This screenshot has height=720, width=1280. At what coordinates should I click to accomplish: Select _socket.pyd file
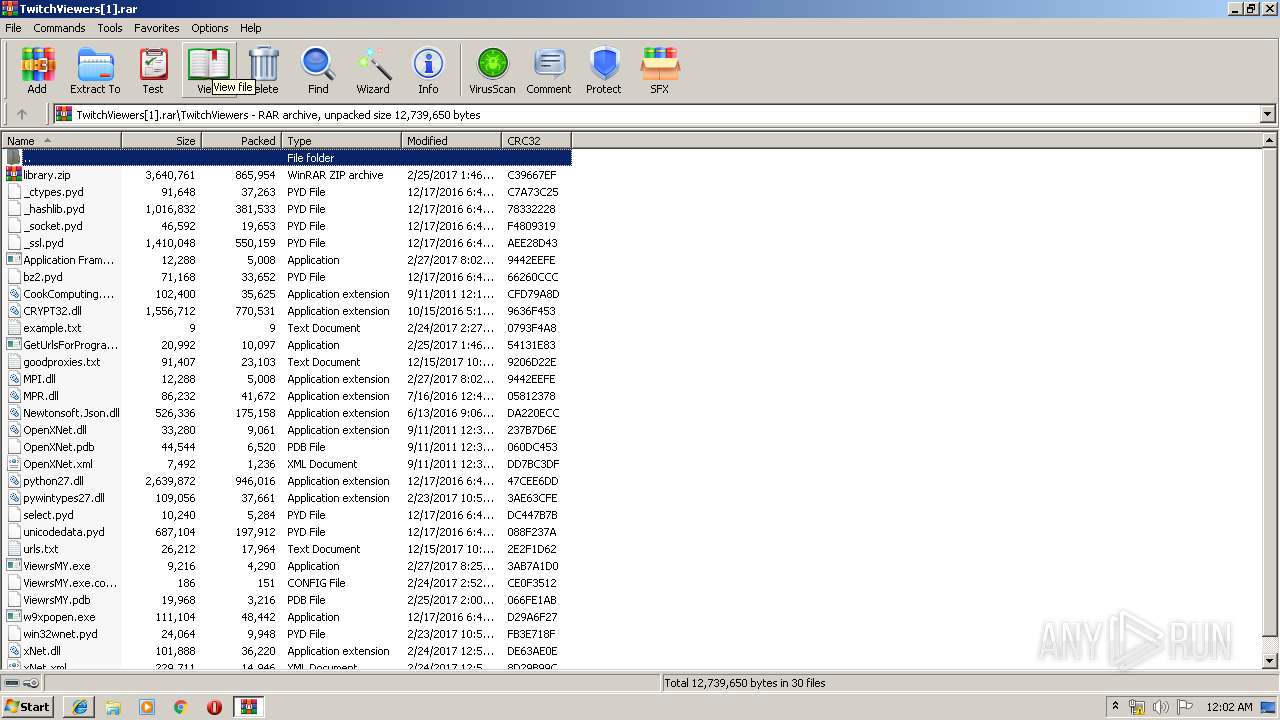pos(53,226)
